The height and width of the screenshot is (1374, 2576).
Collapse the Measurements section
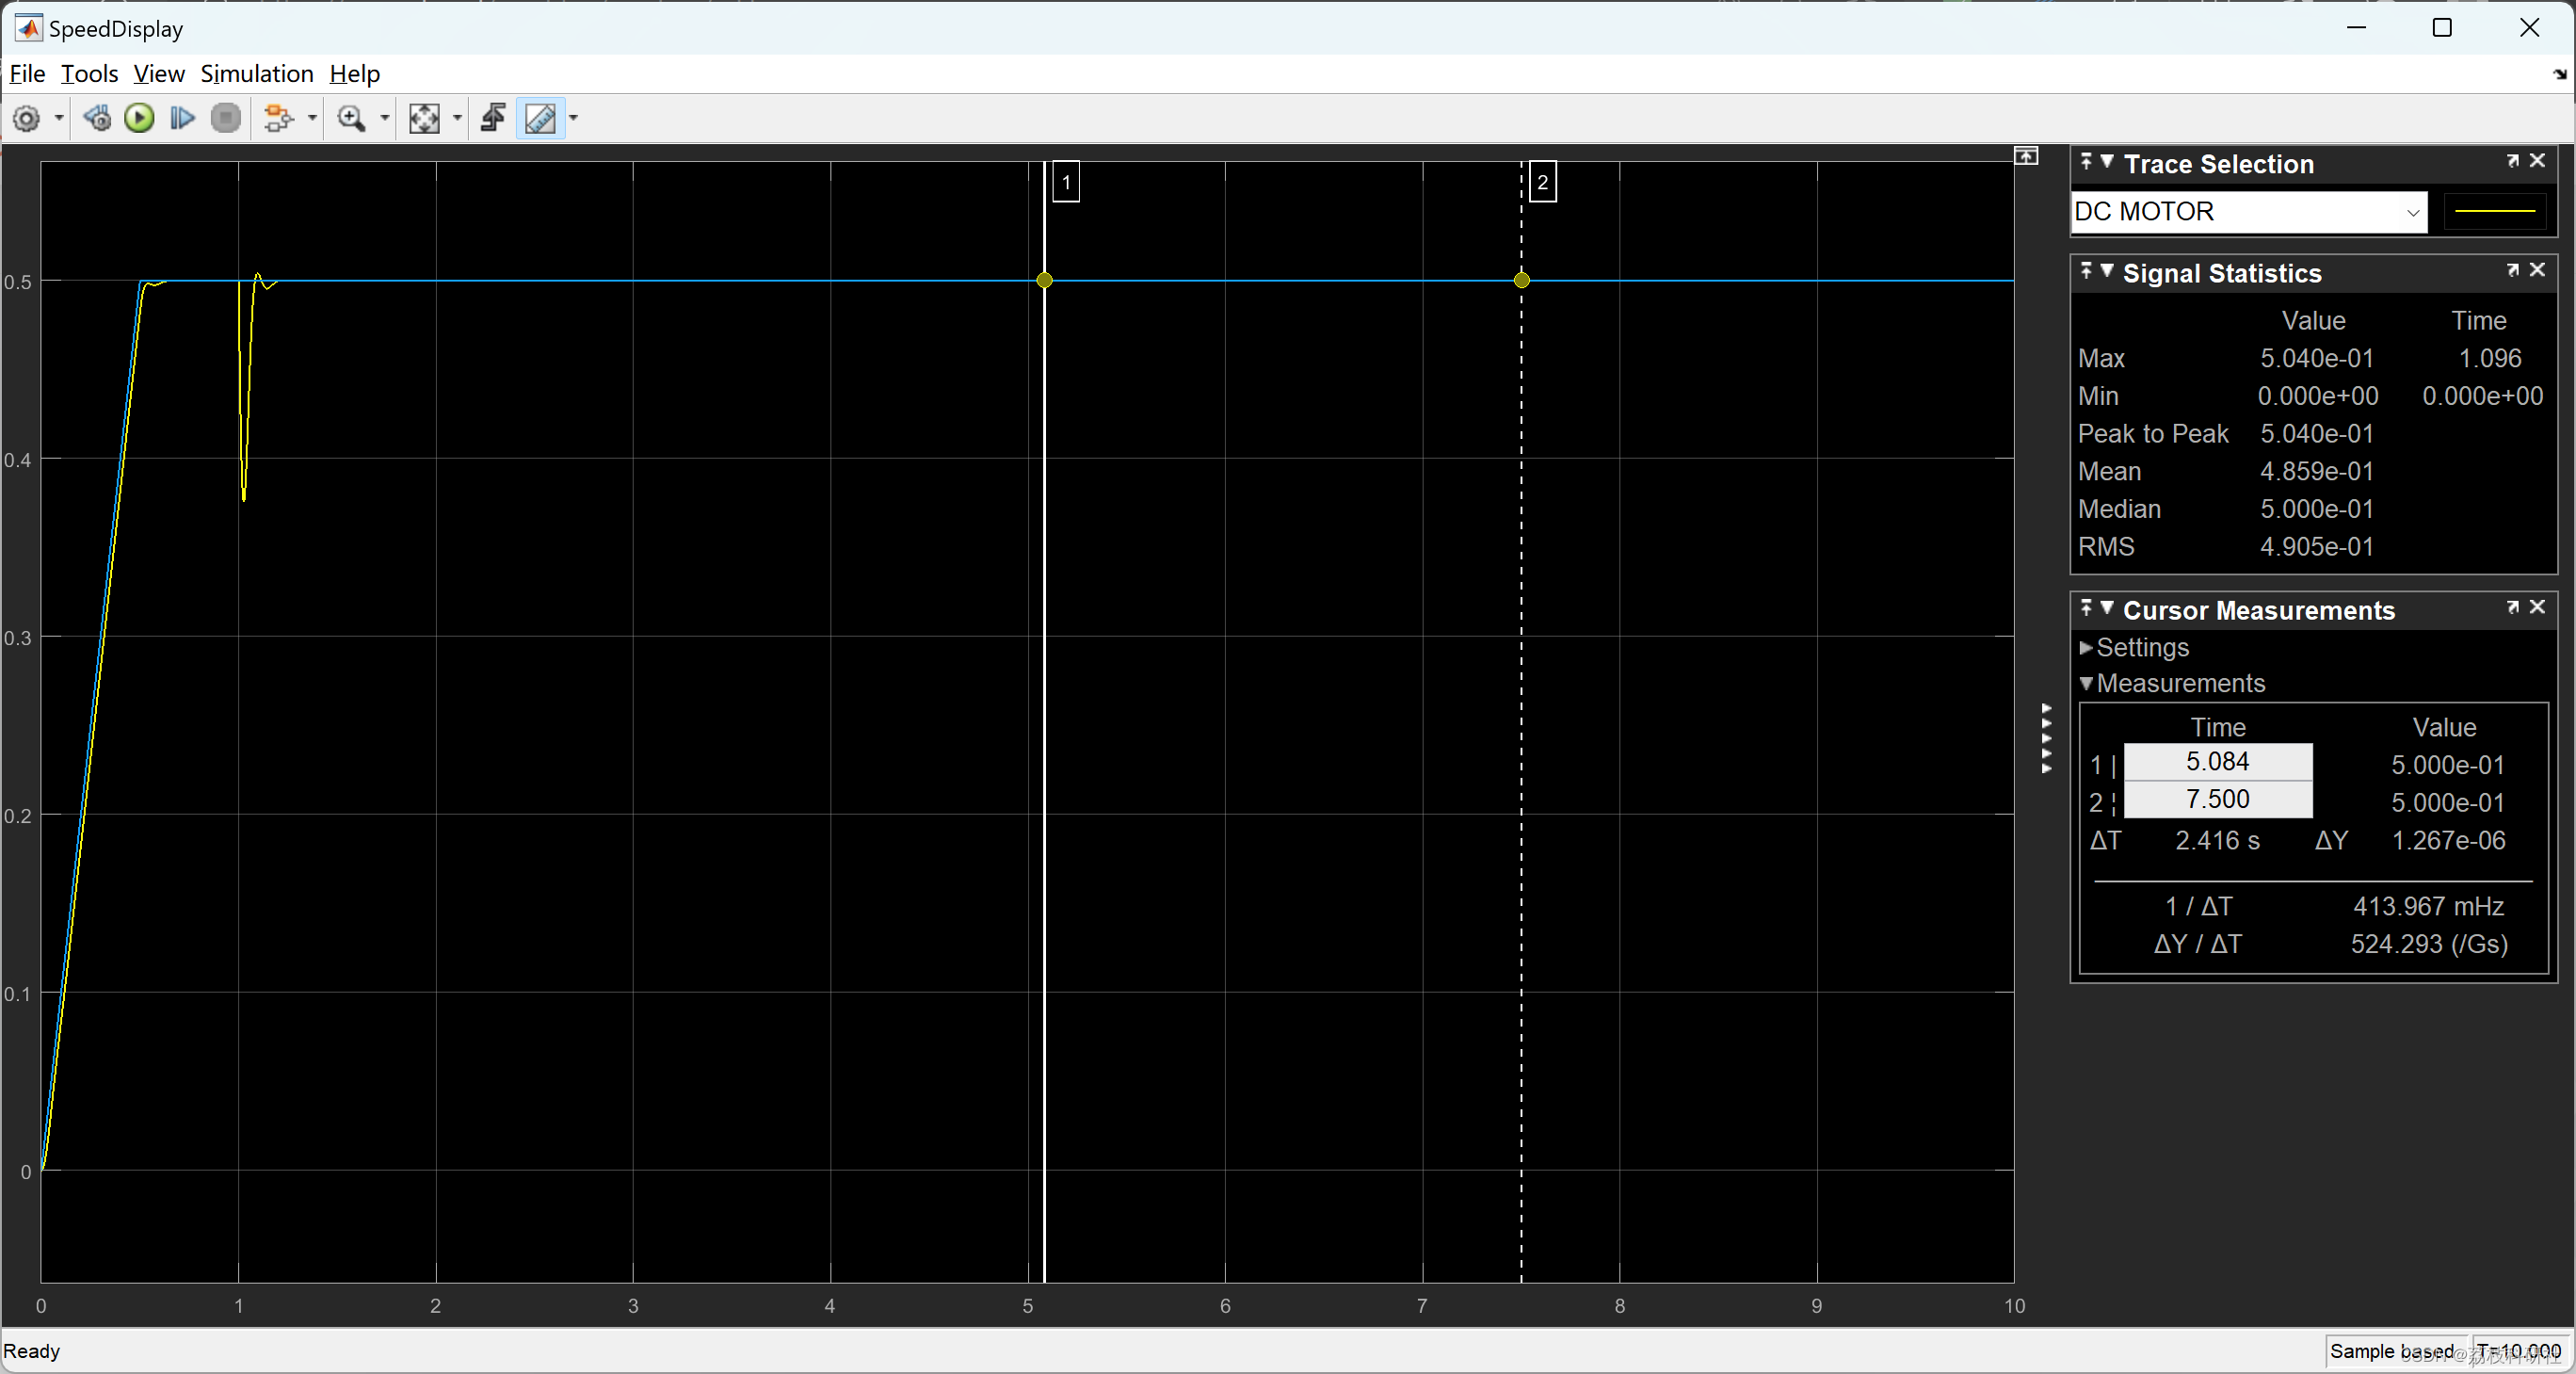tap(2088, 683)
